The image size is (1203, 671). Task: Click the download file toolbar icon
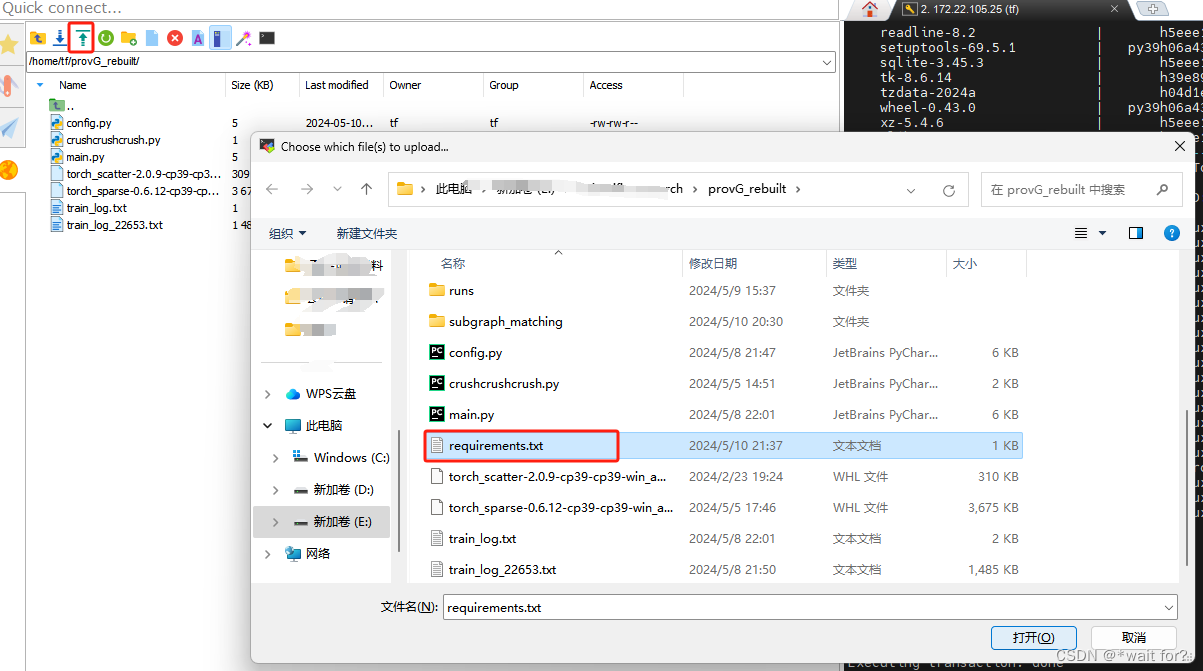coord(59,37)
